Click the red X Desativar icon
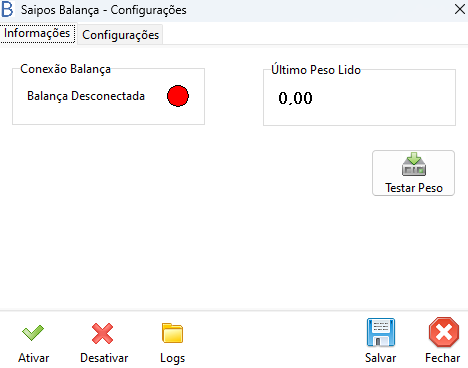This screenshot has height=368, width=468. point(102,333)
